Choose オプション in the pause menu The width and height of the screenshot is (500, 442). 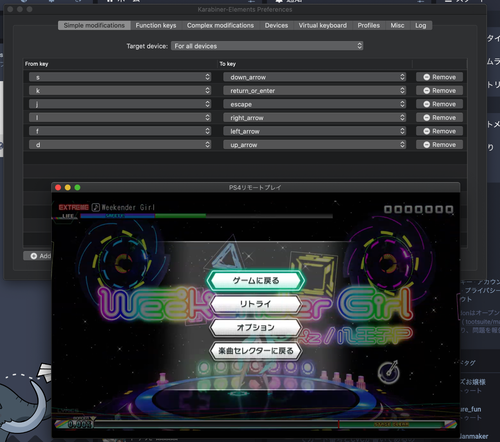[x=256, y=327]
